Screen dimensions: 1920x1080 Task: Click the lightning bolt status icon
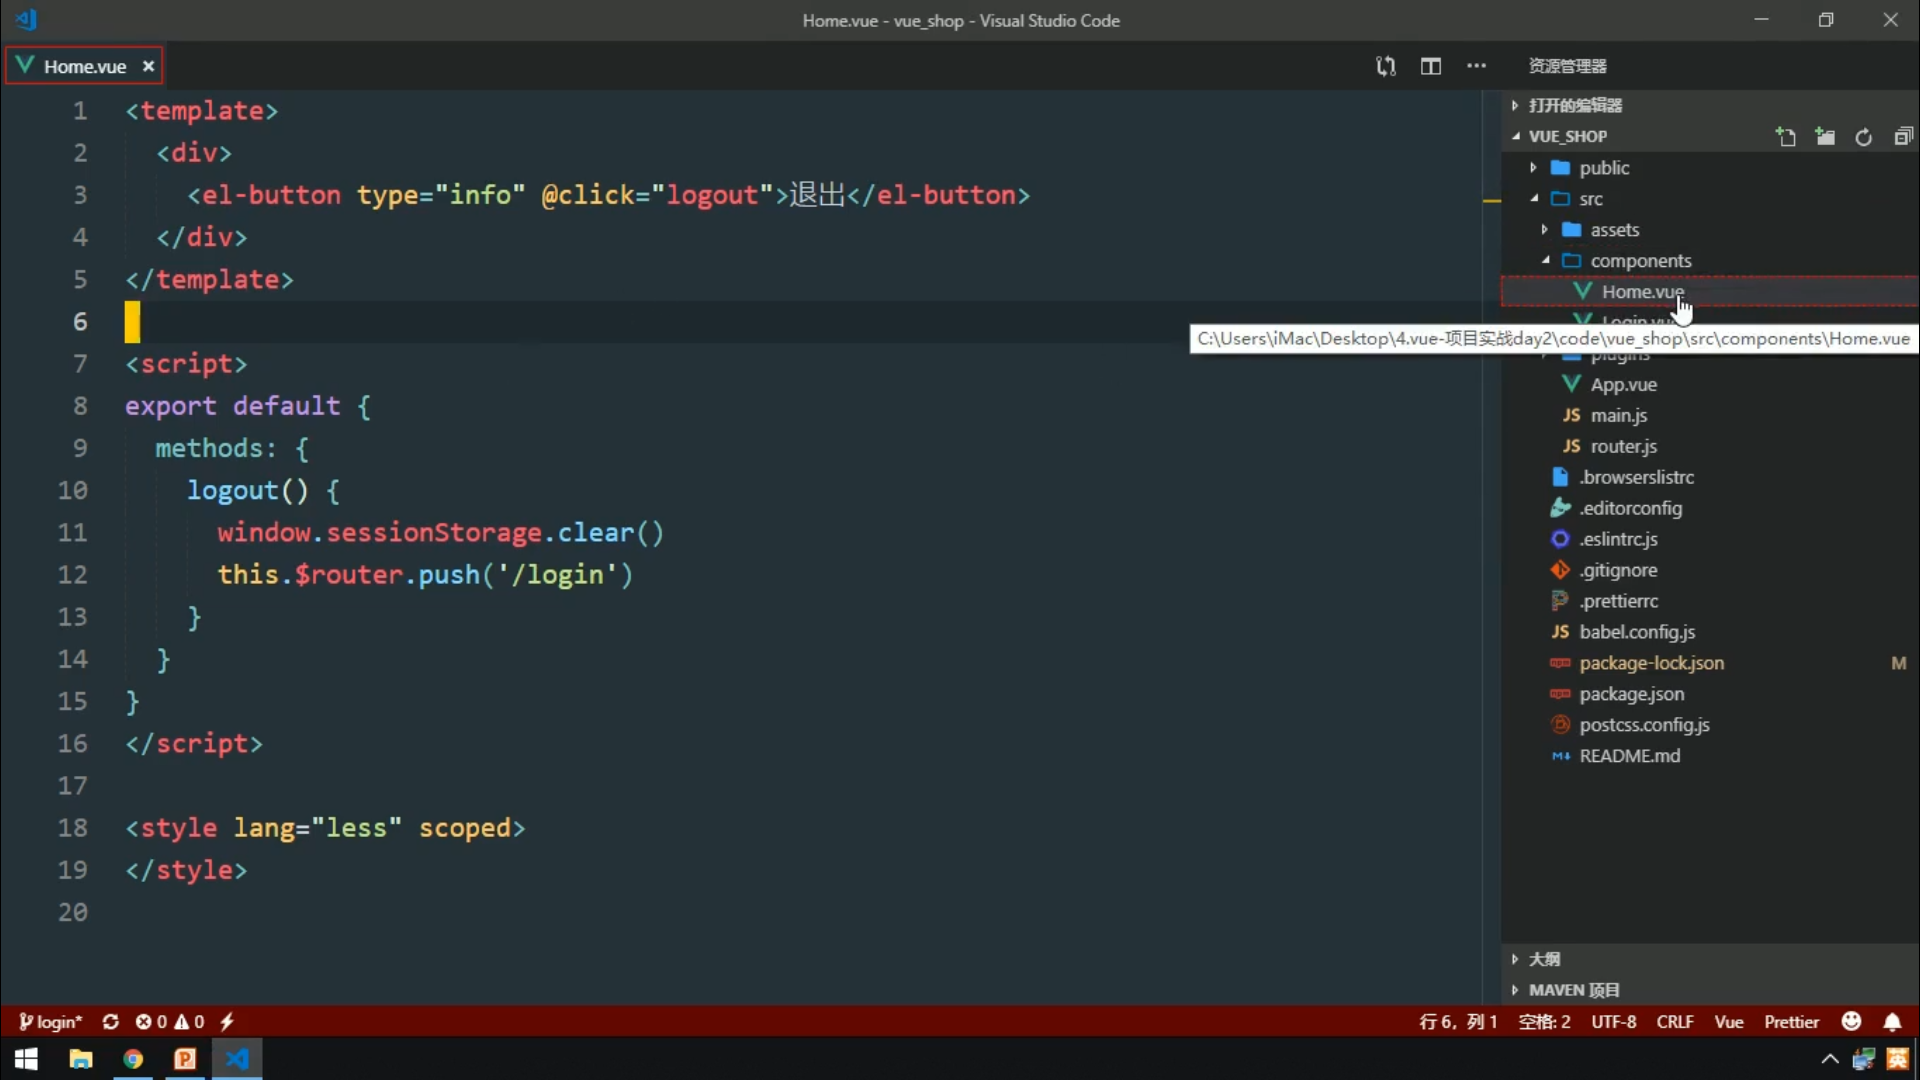point(227,1021)
